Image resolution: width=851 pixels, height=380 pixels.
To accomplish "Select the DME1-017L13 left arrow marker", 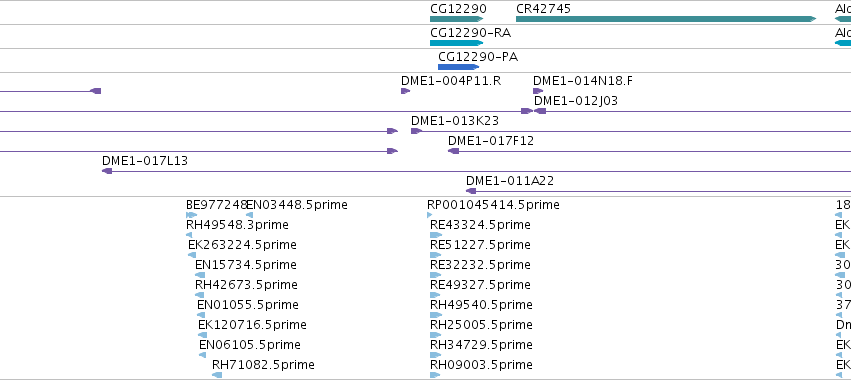I will [x=107, y=171].
